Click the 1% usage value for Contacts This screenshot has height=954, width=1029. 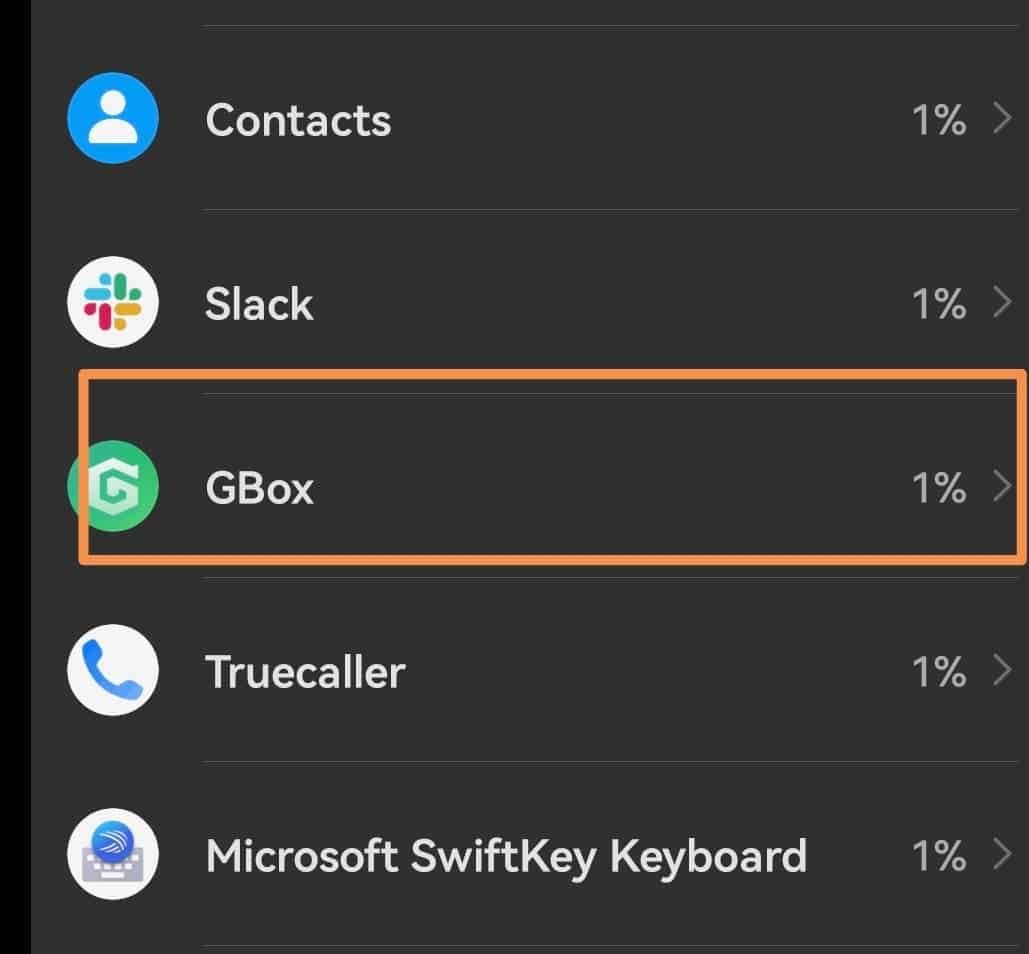(x=938, y=120)
